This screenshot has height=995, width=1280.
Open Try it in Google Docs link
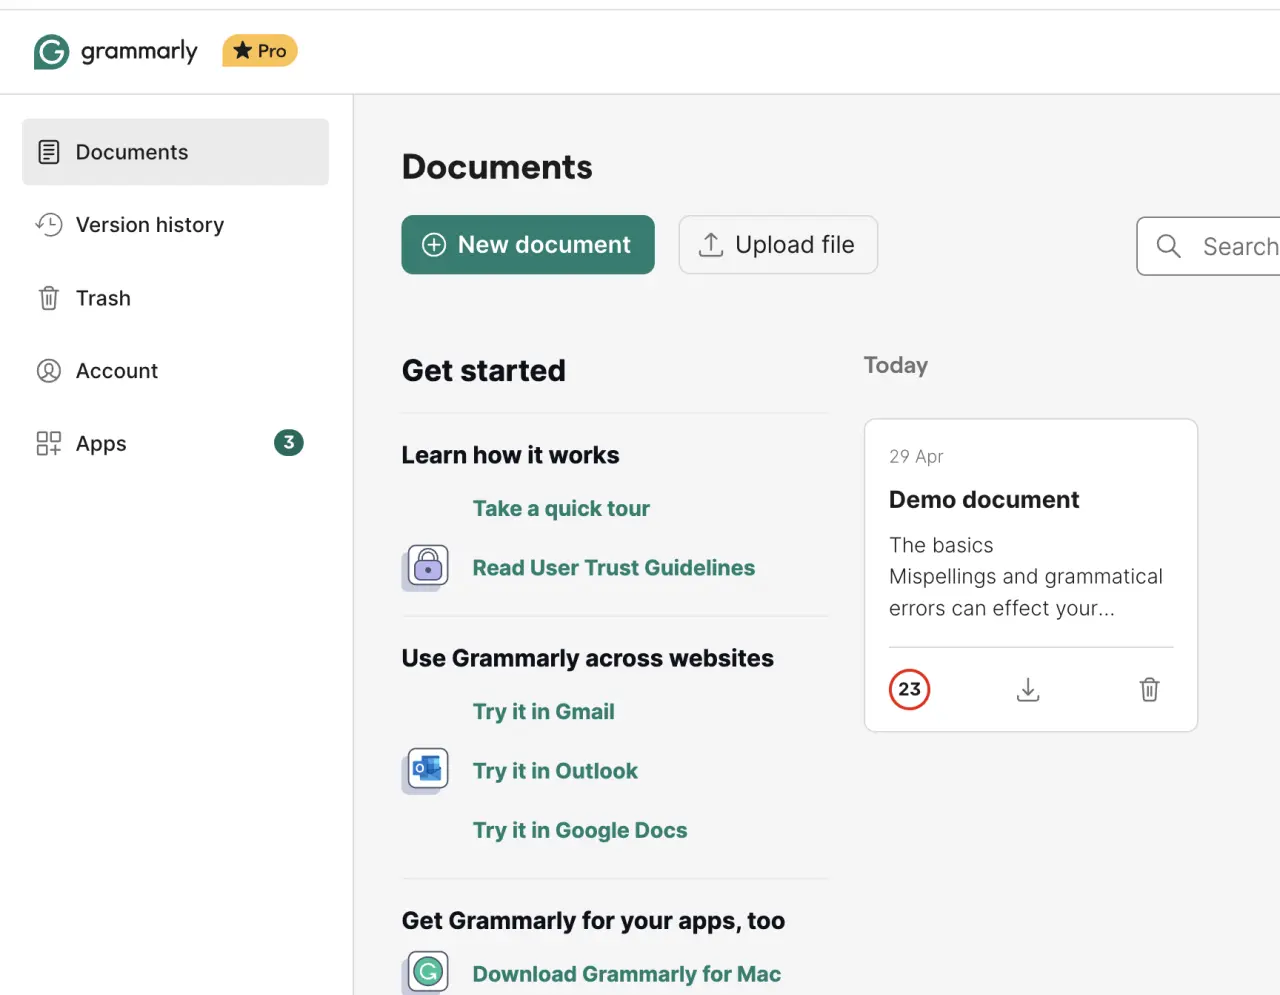pyautogui.click(x=580, y=830)
